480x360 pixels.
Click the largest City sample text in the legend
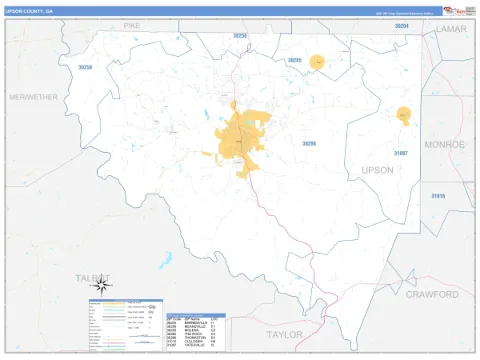(x=152, y=307)
